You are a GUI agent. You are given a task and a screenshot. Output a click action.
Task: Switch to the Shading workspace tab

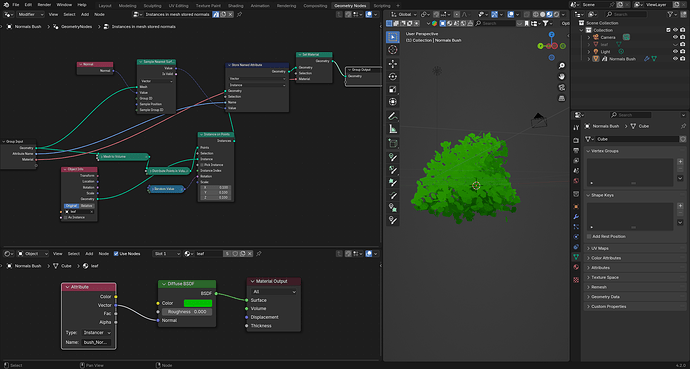235,6
